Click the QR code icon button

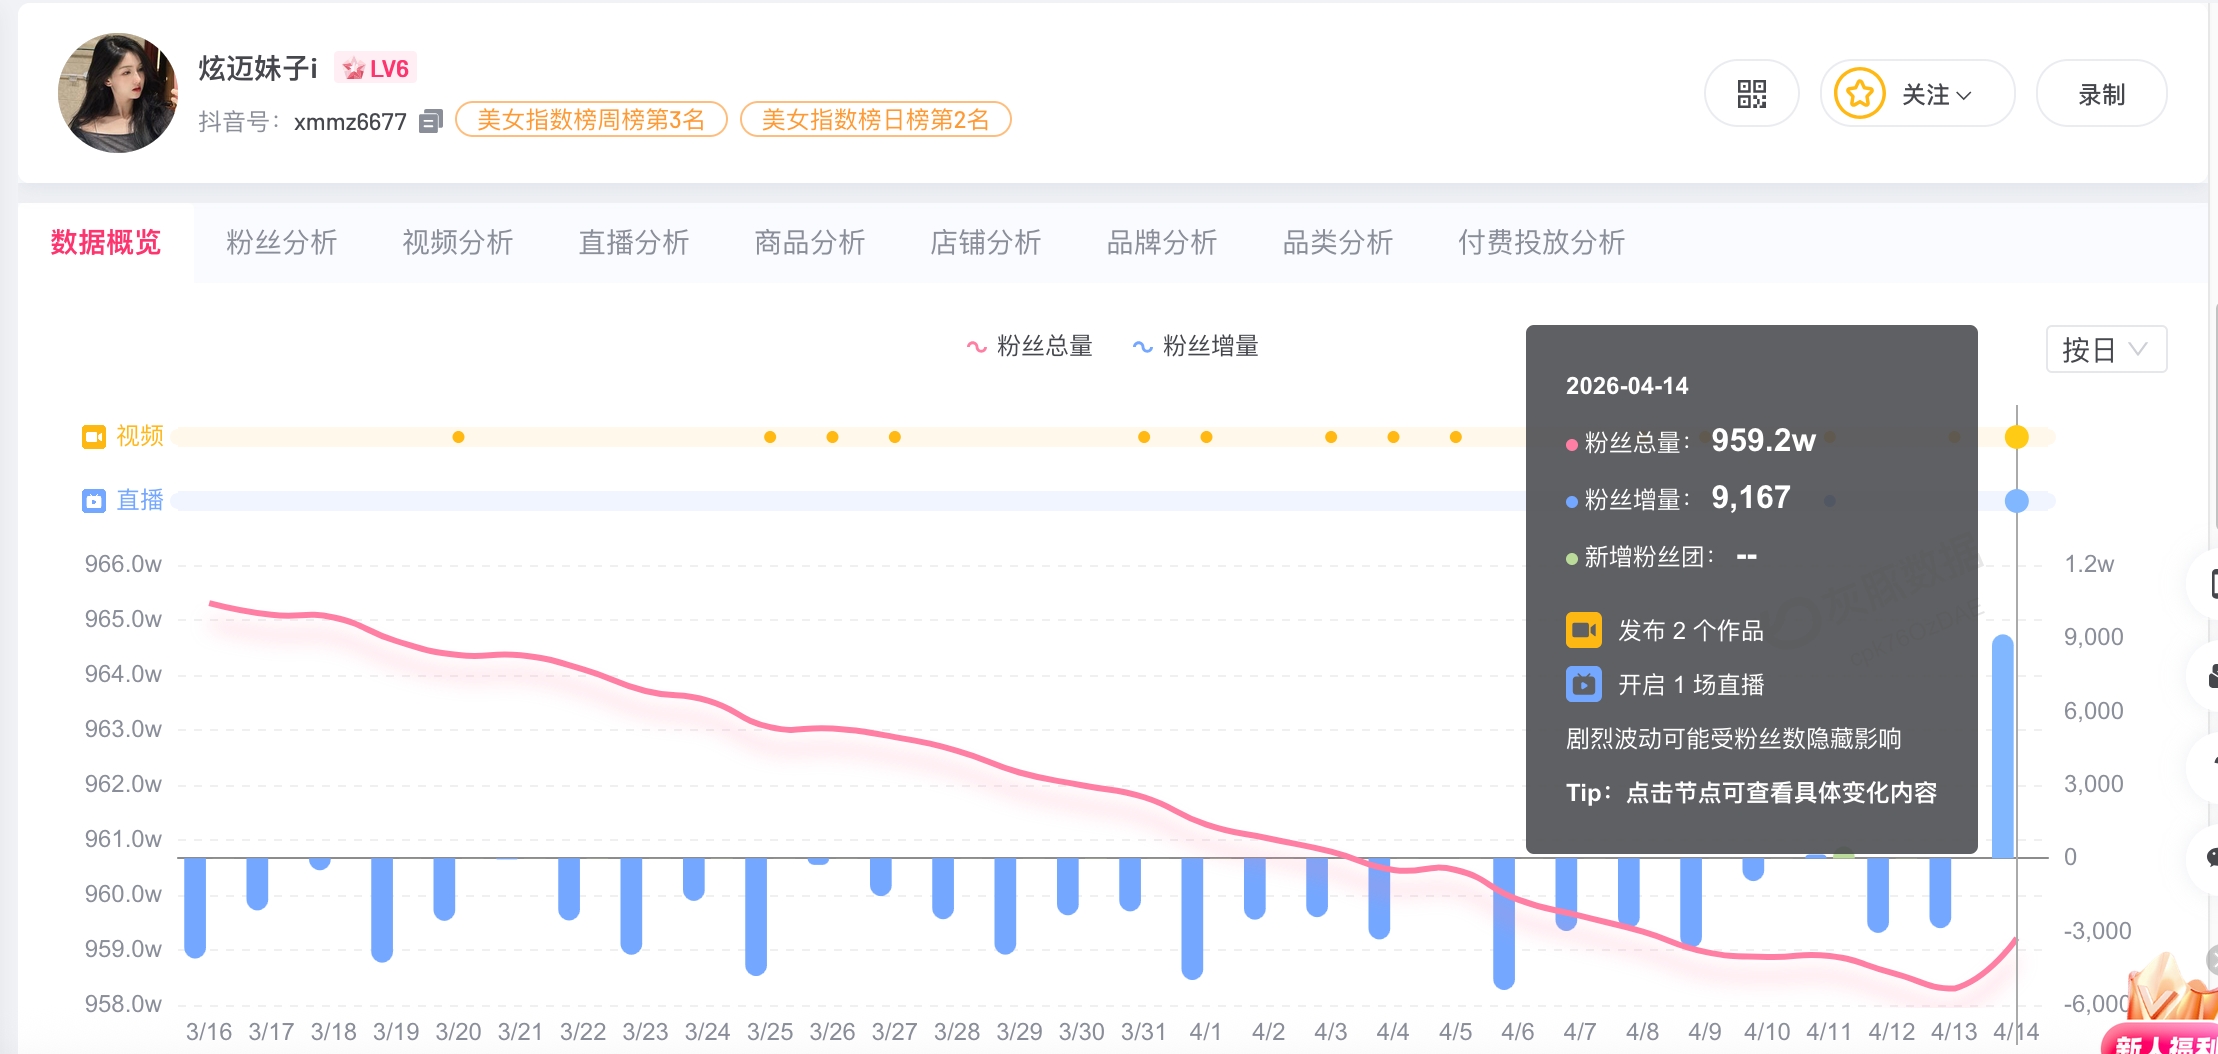point(1751,94)
